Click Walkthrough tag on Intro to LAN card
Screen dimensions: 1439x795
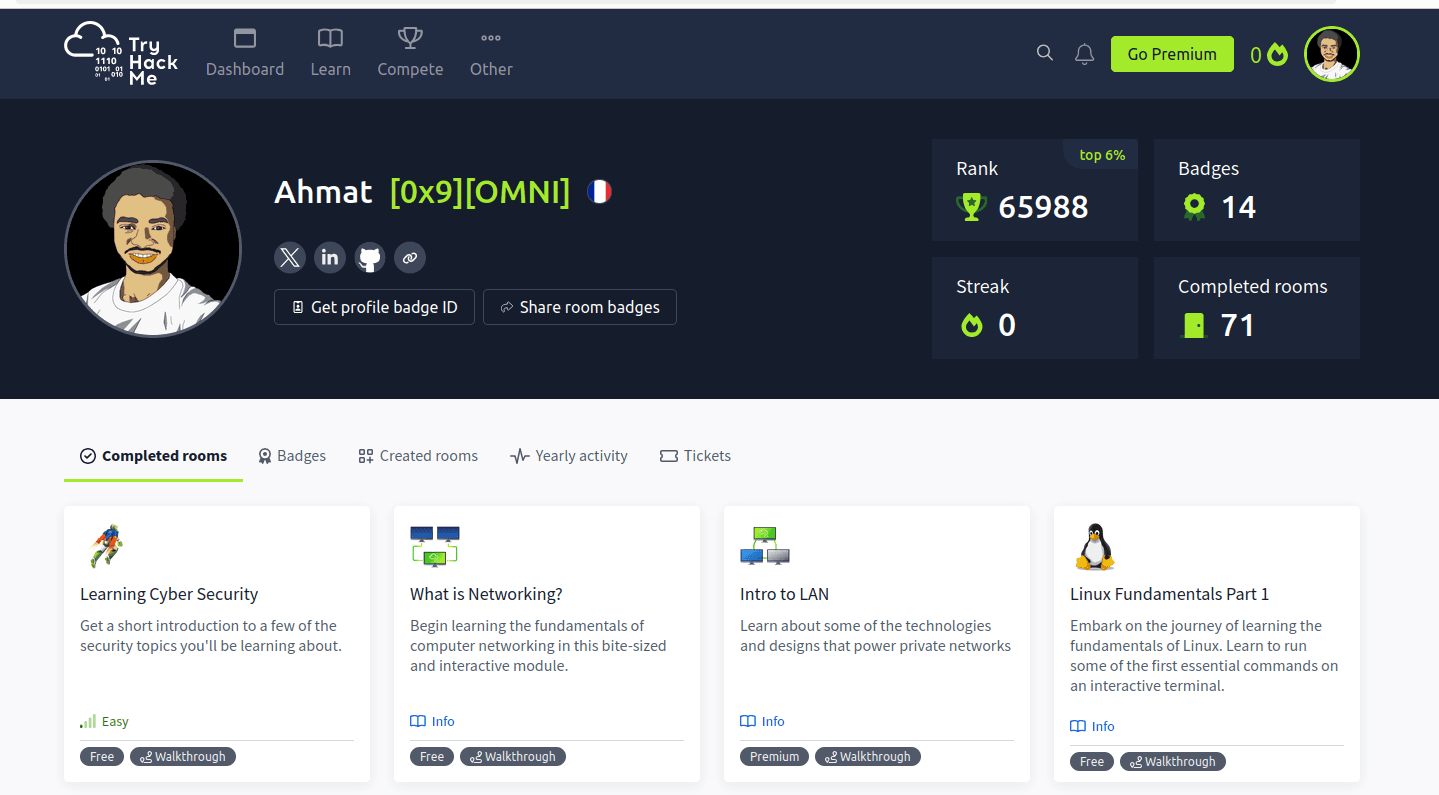(x=868, y=757)
